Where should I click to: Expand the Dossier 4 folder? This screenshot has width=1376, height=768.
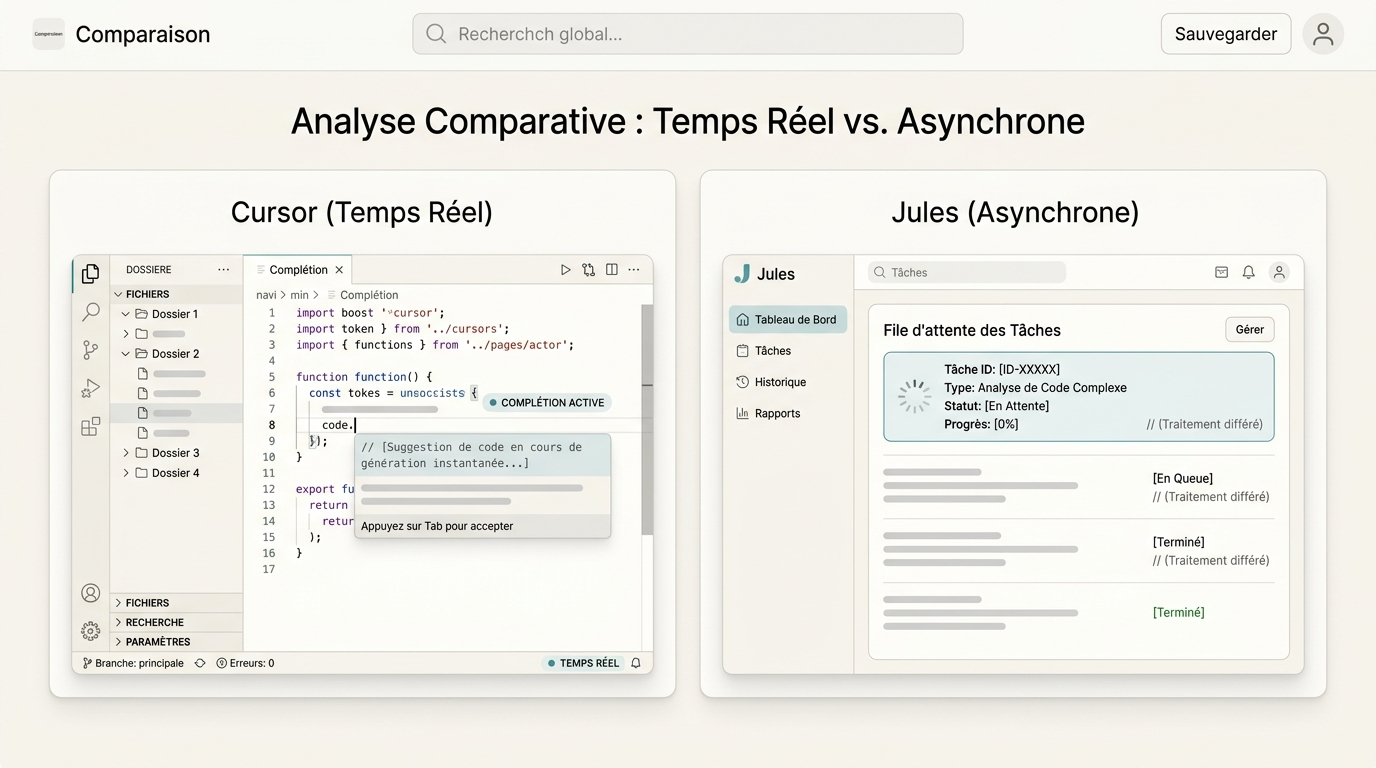[126, 473]
